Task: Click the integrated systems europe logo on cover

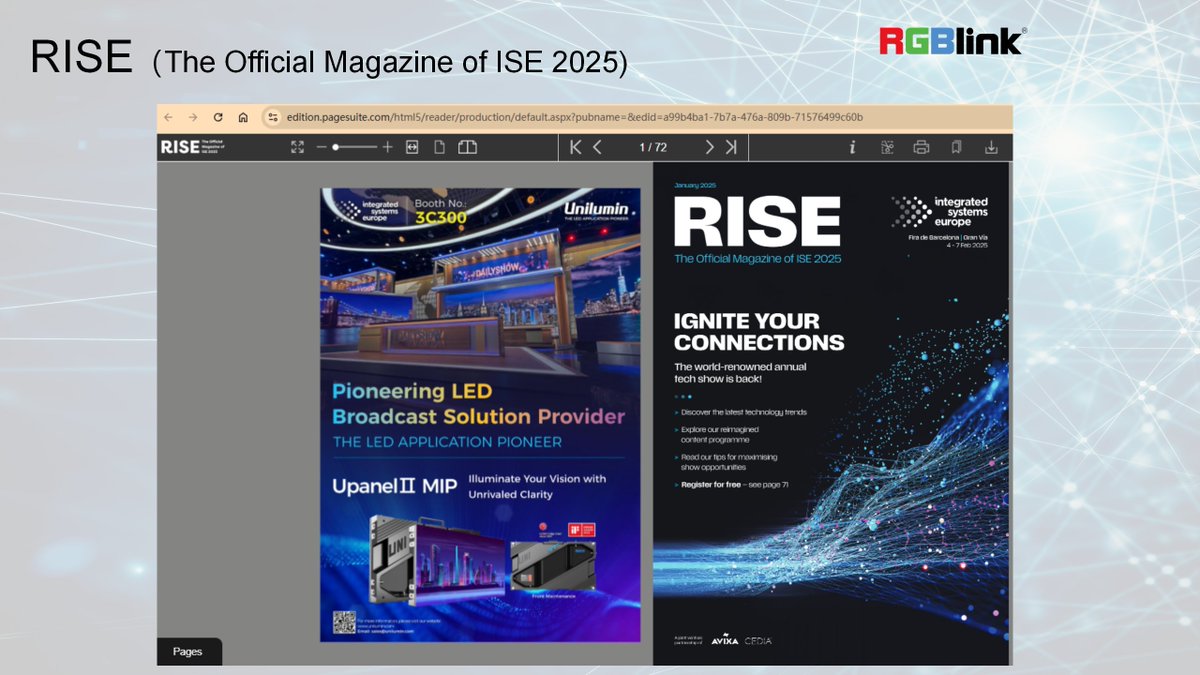Action: click(x=939, y=212)
